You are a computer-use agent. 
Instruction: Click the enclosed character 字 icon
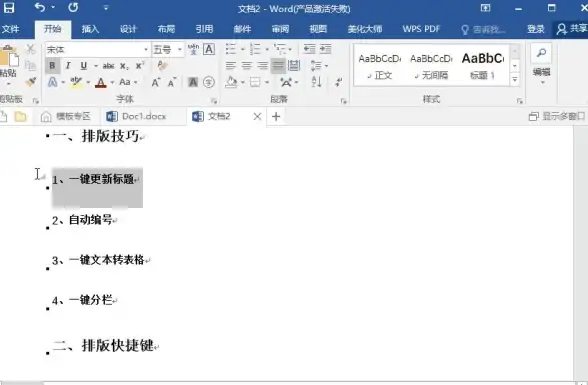tap(209, 82)
